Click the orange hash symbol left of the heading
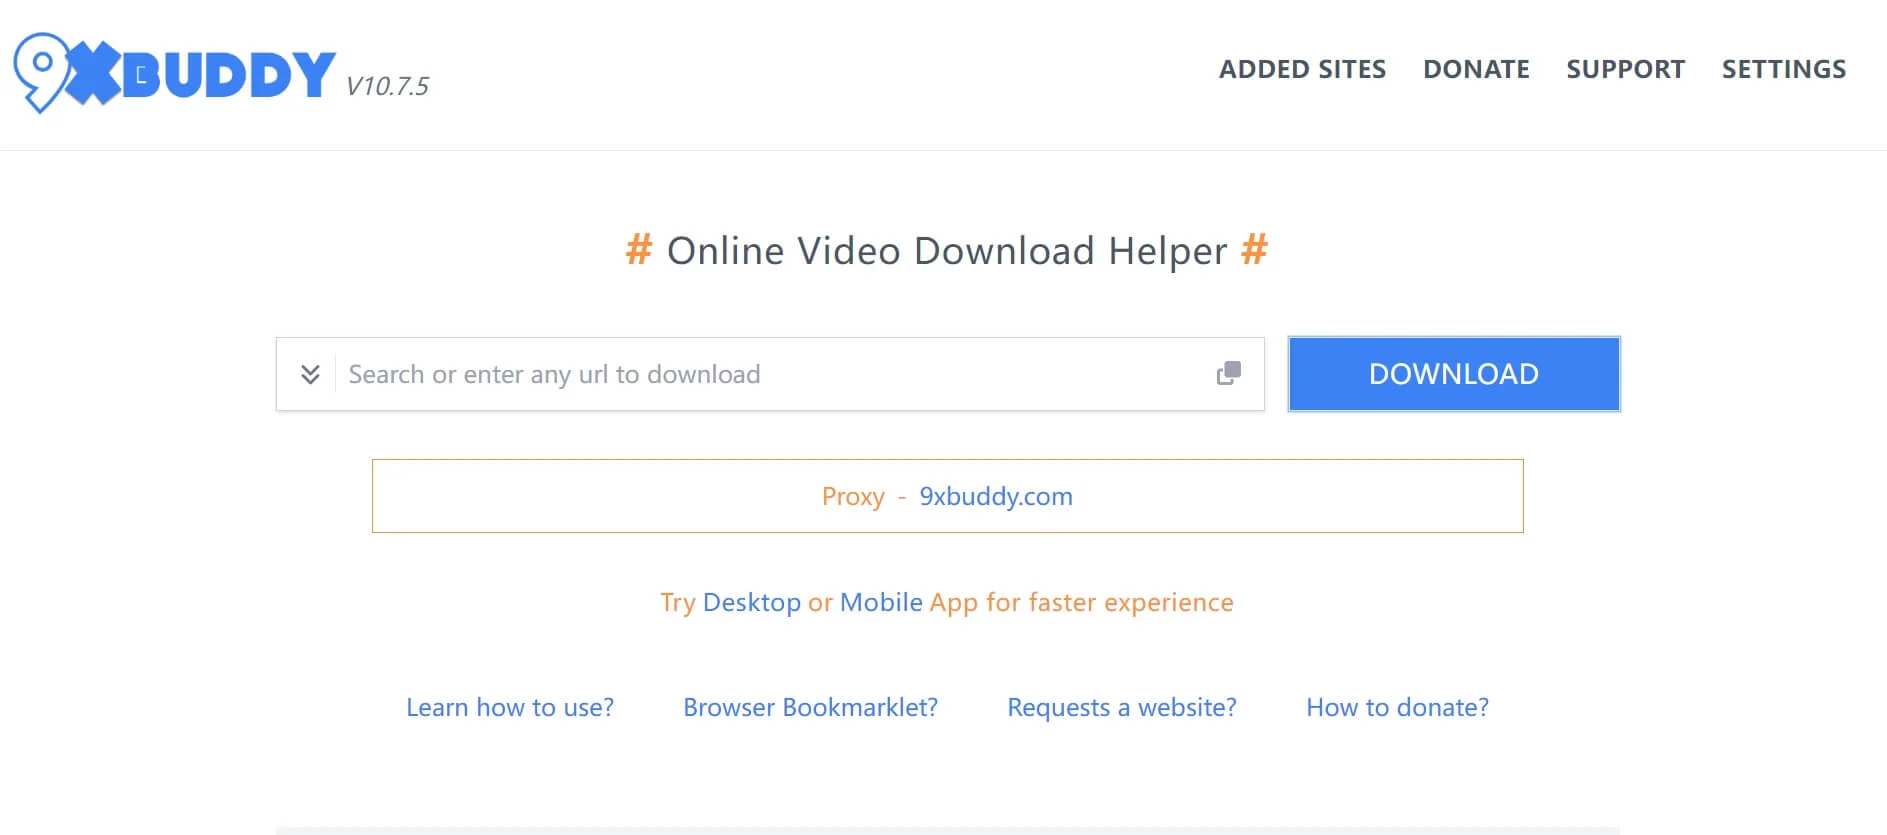 click(639, 249)
